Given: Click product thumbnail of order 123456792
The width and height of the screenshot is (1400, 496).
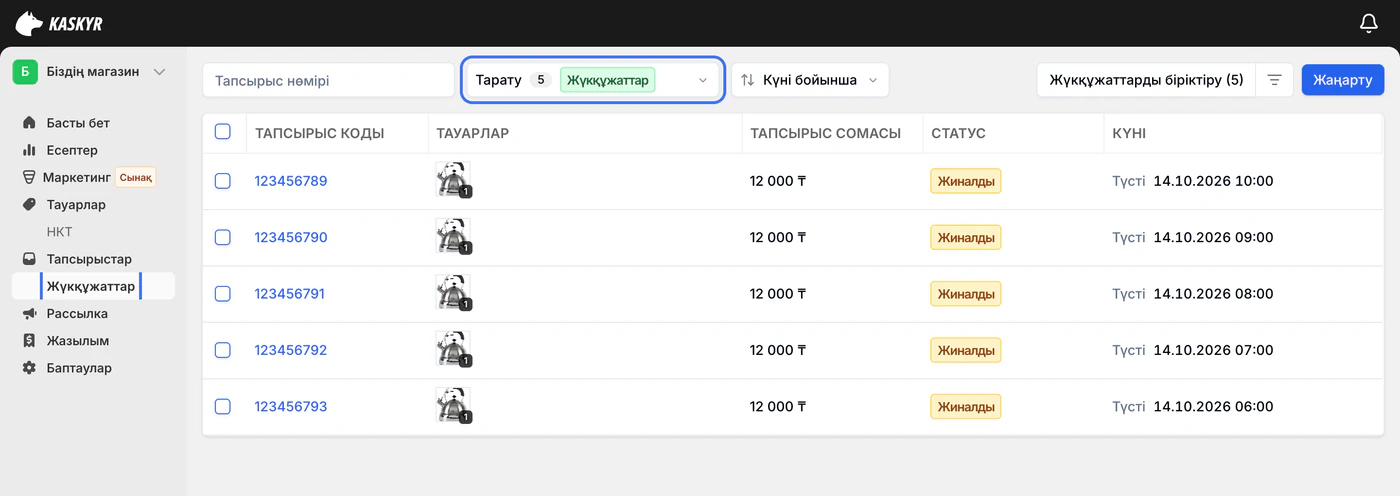Looking at the screenshot, I should tap(454, 349).
